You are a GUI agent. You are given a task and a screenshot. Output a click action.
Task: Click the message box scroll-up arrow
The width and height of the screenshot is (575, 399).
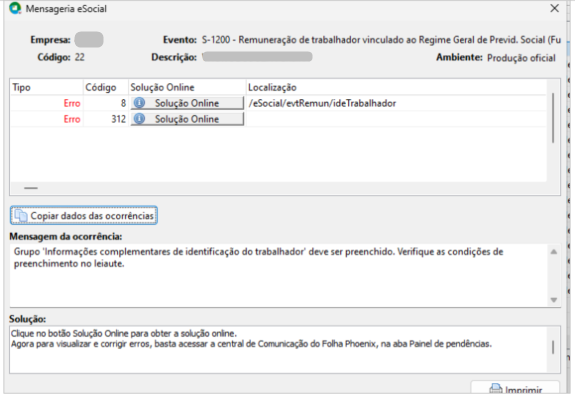pyautogui.click(x=554, y=252)
